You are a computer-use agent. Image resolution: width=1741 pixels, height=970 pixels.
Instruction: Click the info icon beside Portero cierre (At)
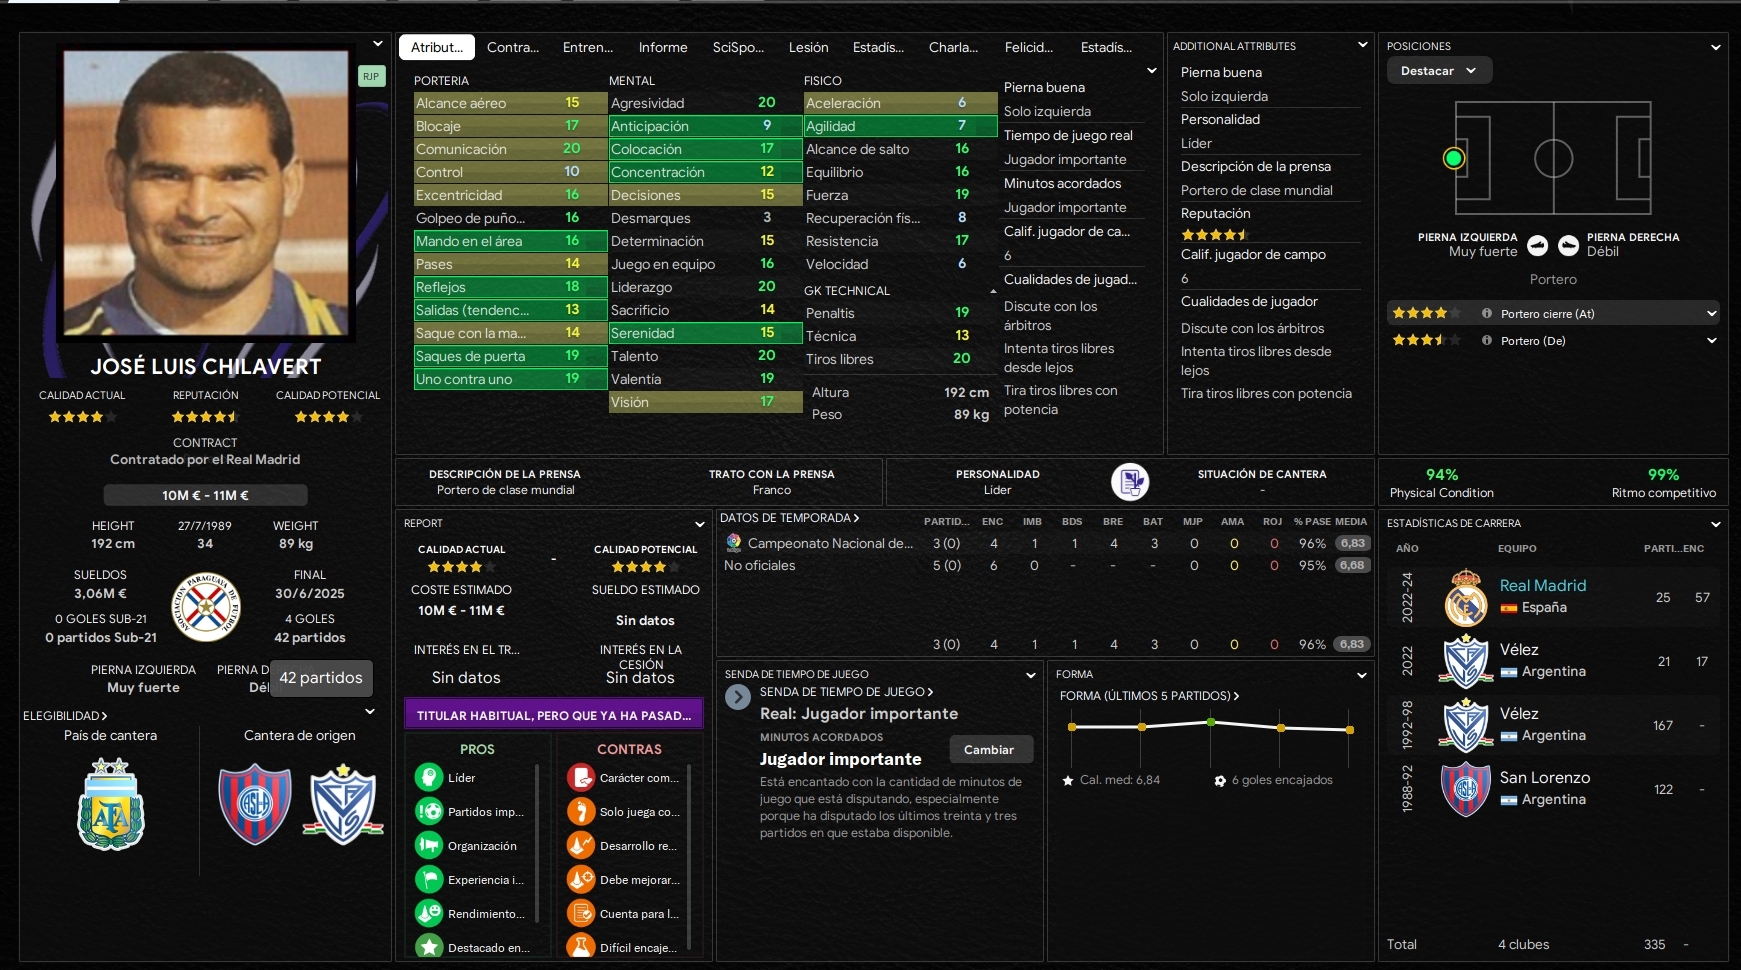(x=1487, y=313)
